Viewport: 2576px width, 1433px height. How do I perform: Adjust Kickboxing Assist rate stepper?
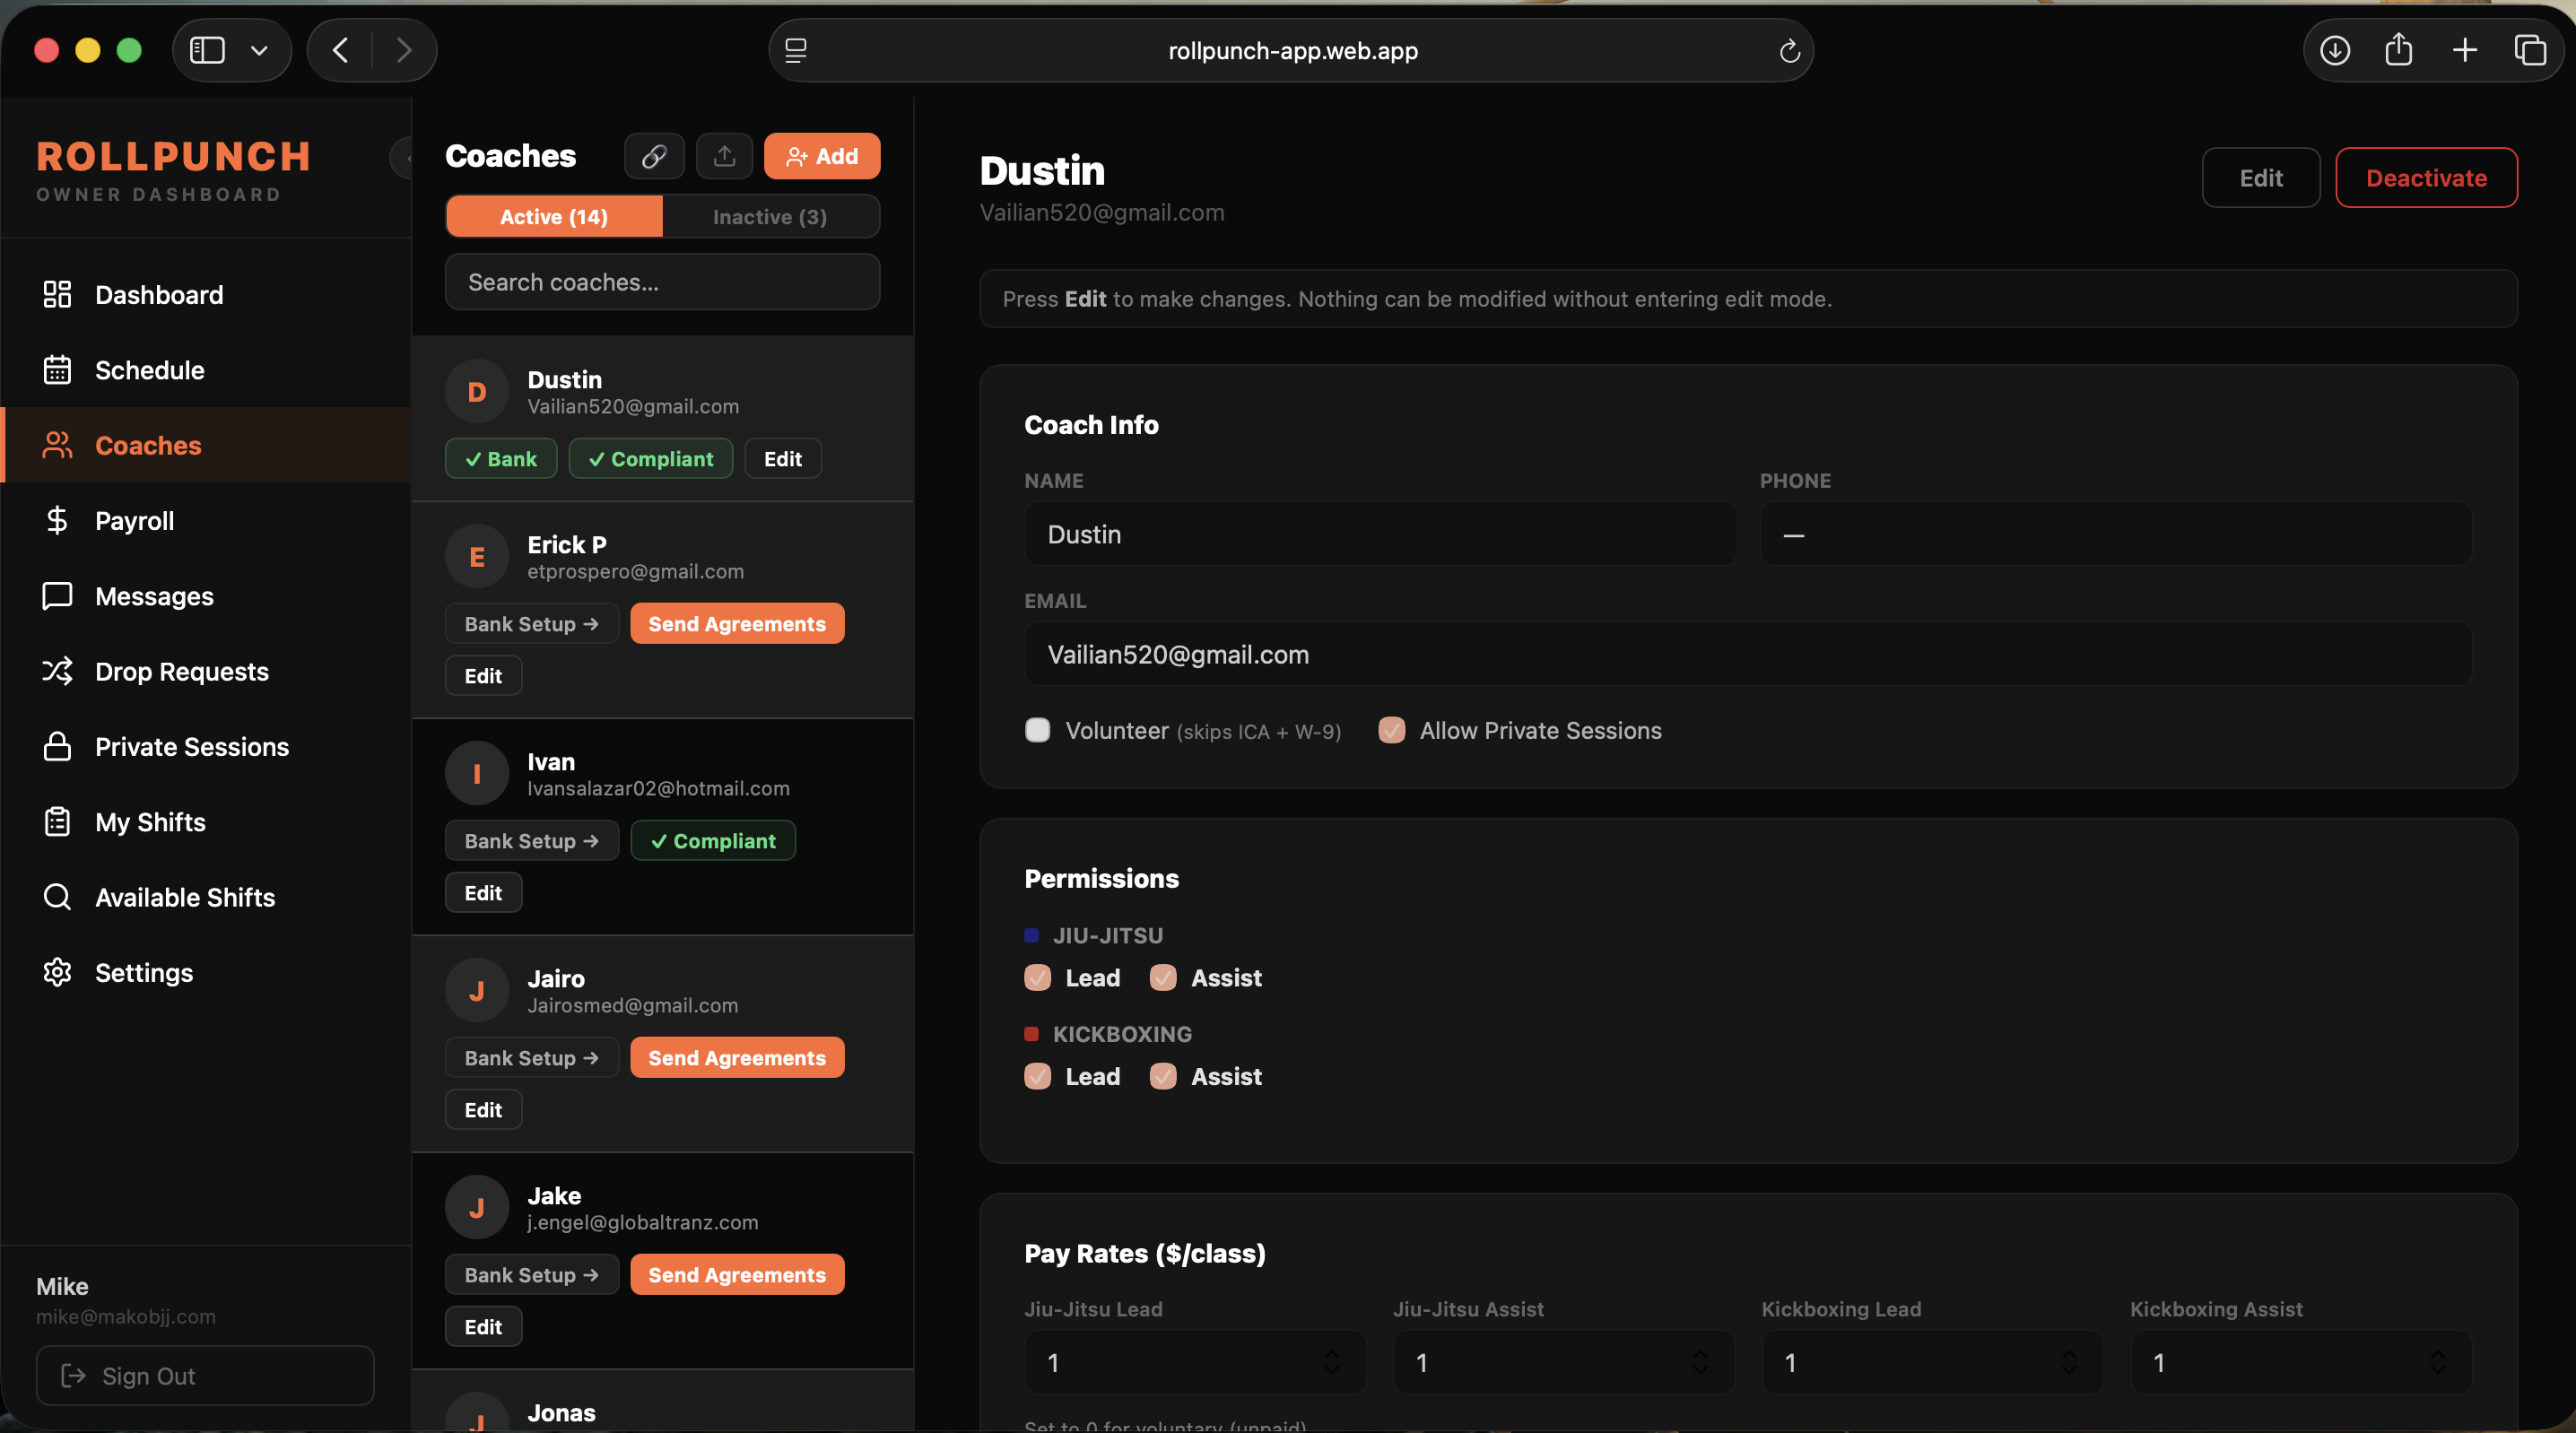(x=2438, y=1362)
